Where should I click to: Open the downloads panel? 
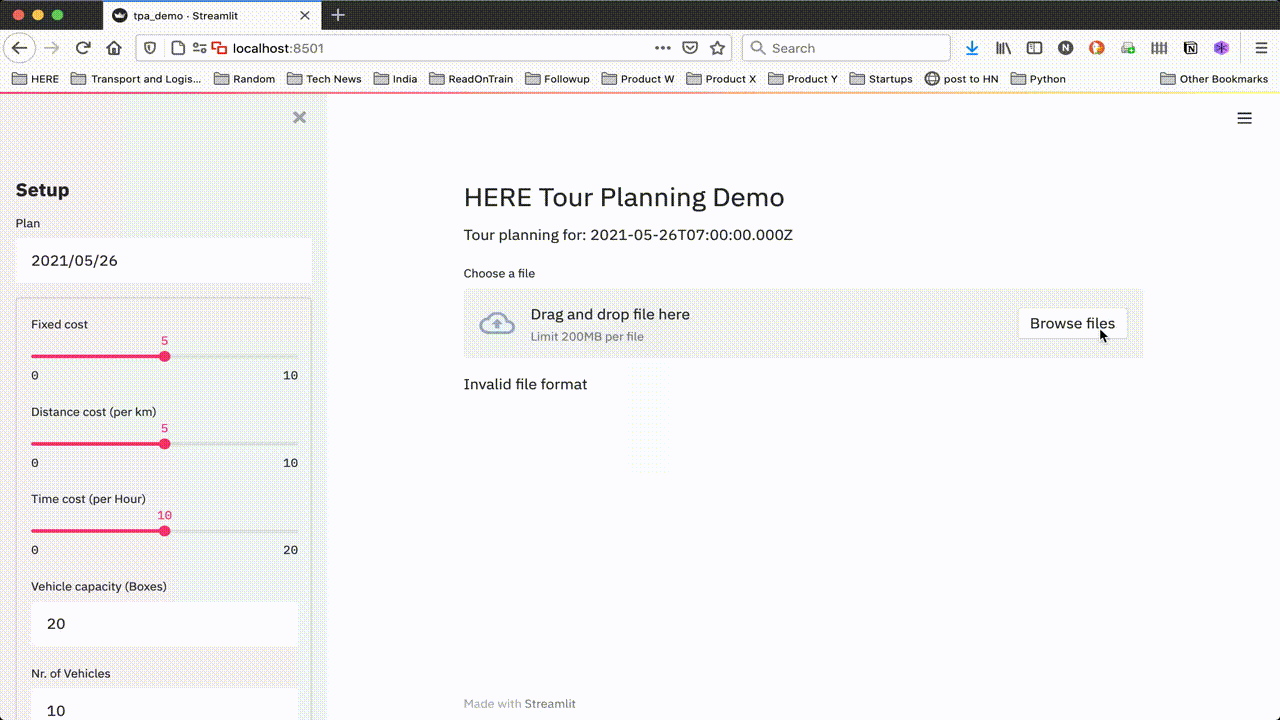click(972, 48)
